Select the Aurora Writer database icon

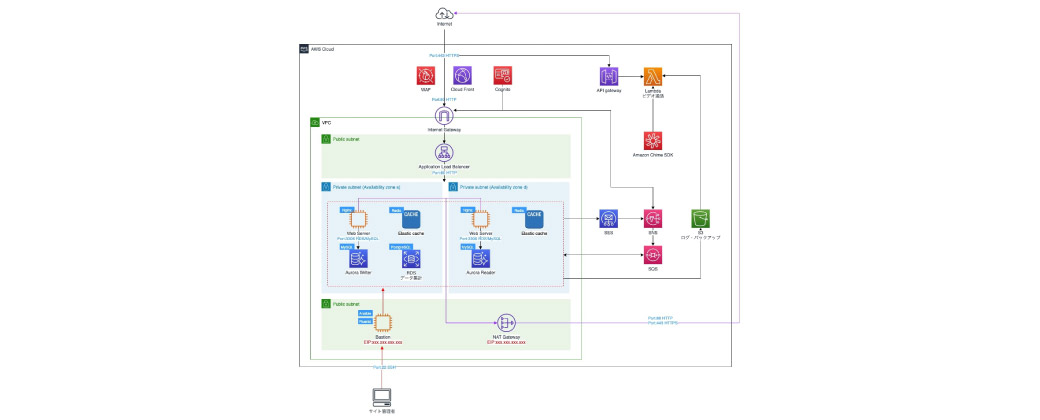(x=358, y=259)
